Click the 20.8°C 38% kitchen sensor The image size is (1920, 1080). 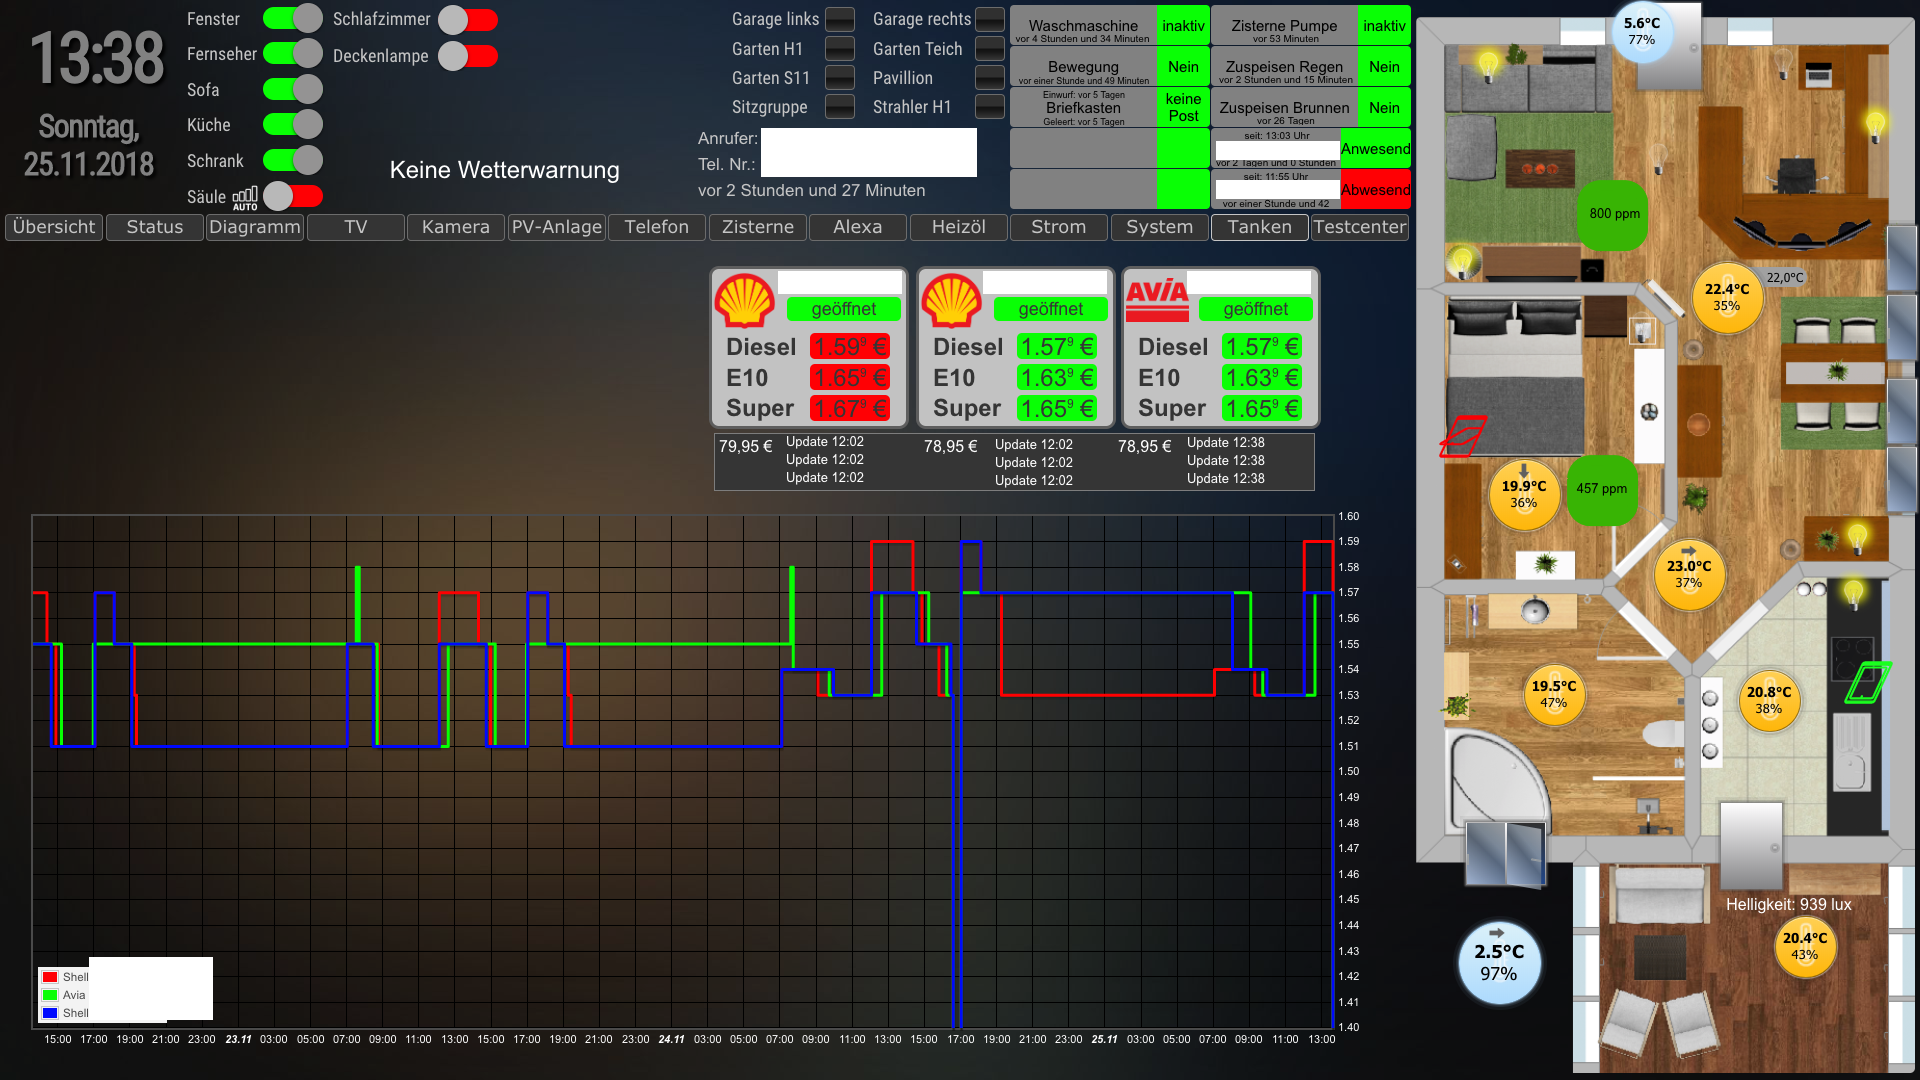tap(1769, 700)
